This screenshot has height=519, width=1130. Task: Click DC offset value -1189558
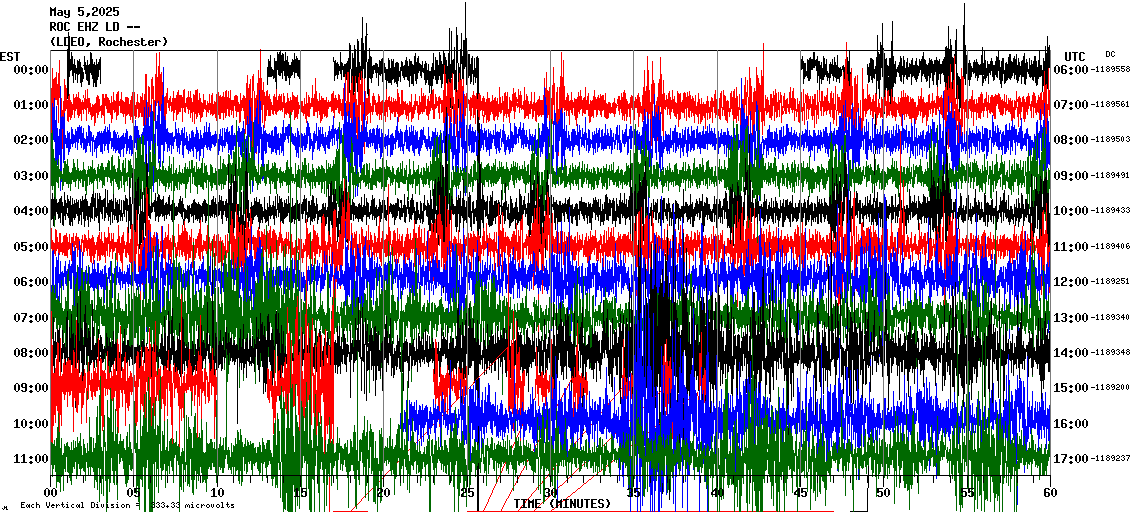(1110, 70)
